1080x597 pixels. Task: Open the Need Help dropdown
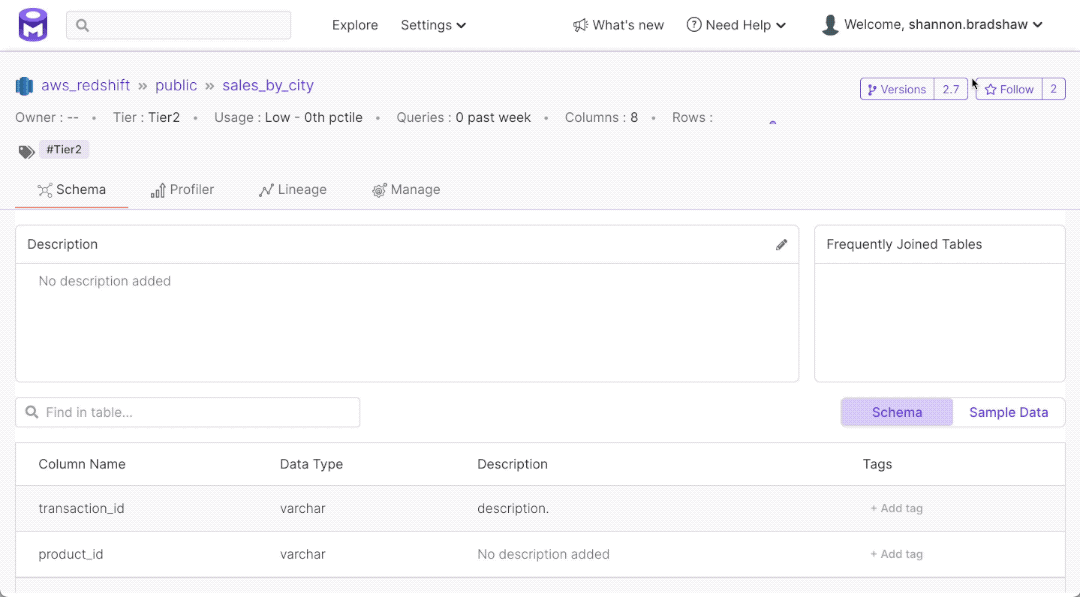736,25
